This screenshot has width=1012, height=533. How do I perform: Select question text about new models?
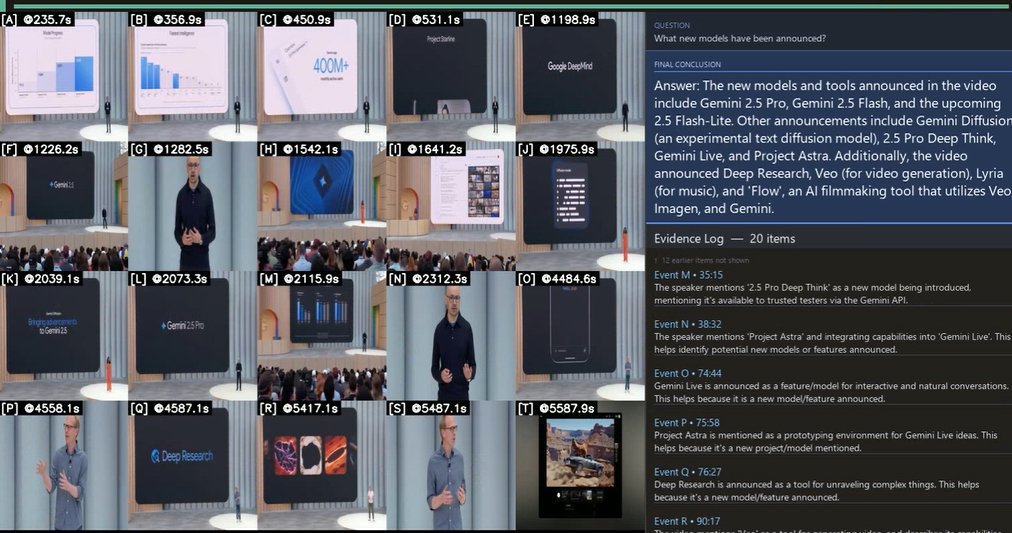pos(740,39)
